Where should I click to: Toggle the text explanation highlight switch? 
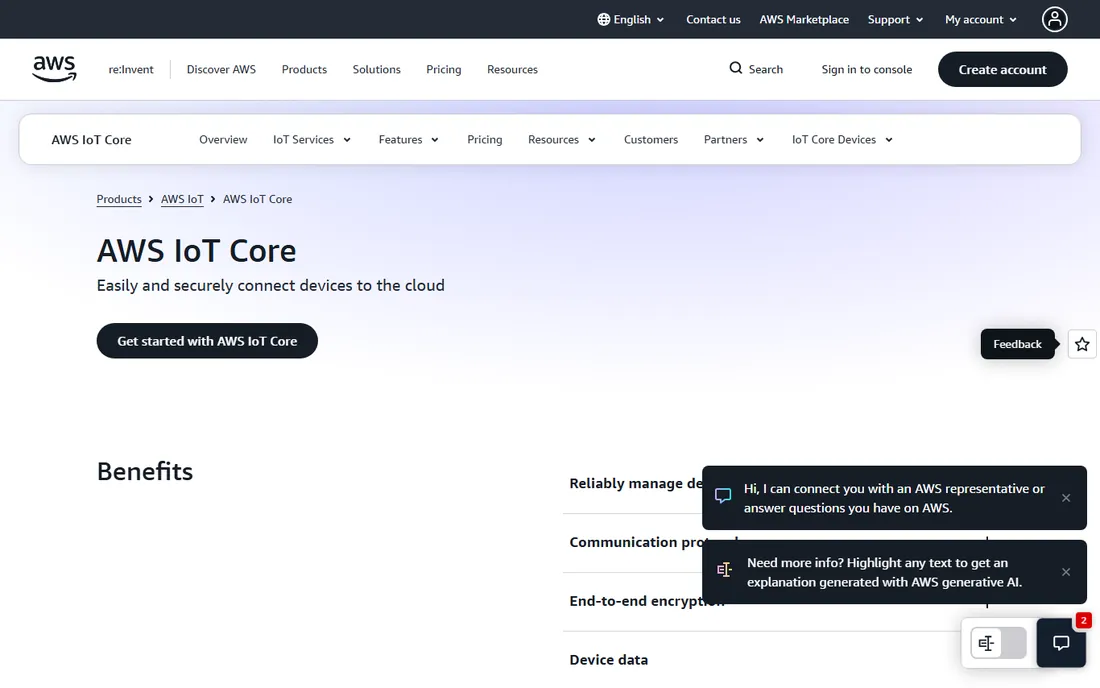pyautogui.click(x=998, y=642)
